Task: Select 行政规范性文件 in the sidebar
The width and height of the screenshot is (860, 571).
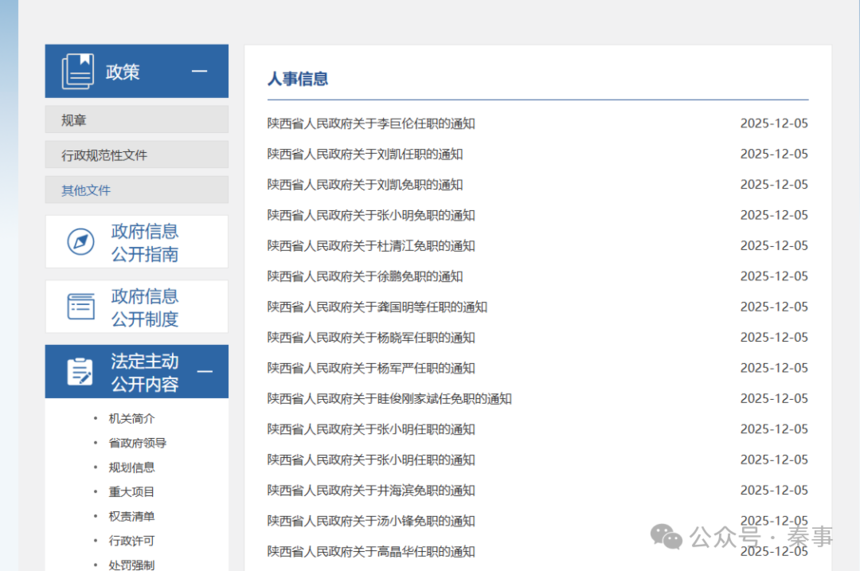Action: pyautogui.click(x=104, y=155)
